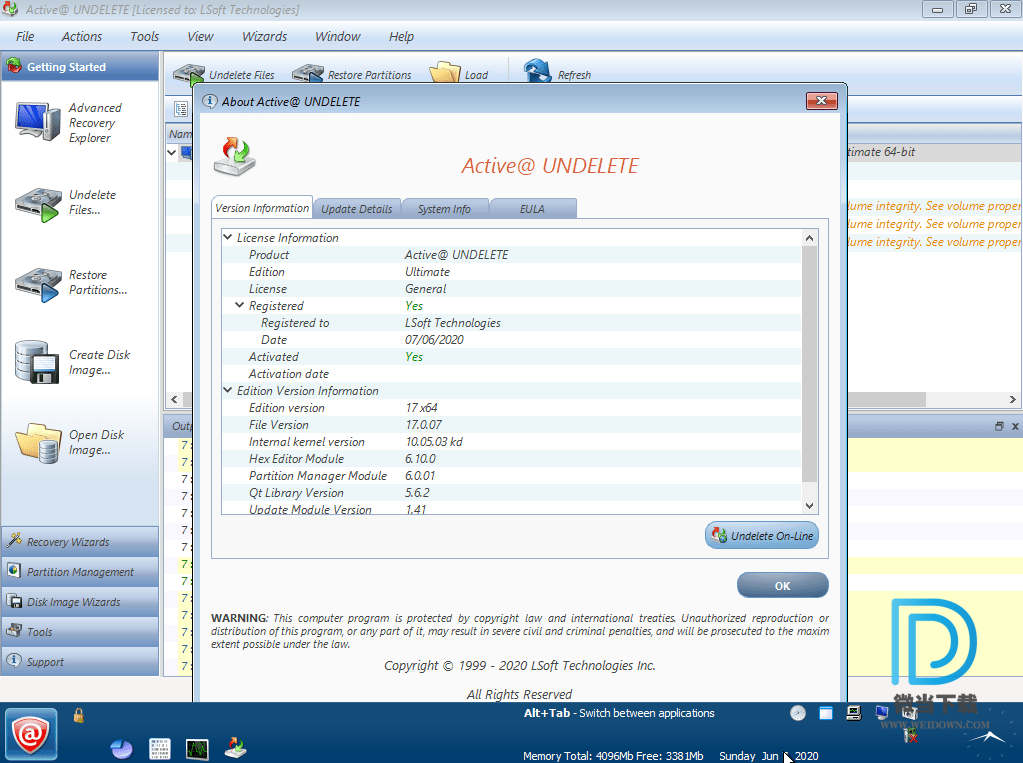
Task: Select the Internal kernel version row
Action: tap(512, 442)
